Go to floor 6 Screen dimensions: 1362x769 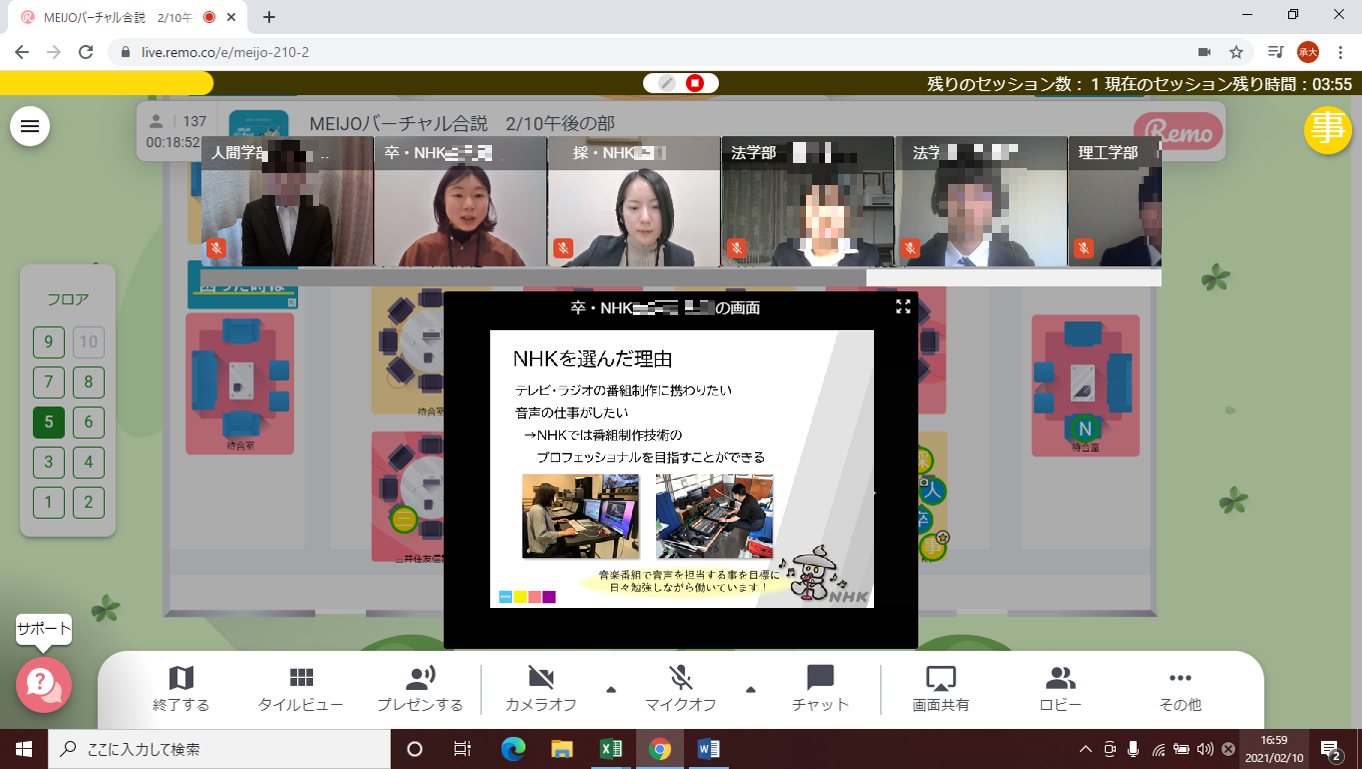point(88,422)
